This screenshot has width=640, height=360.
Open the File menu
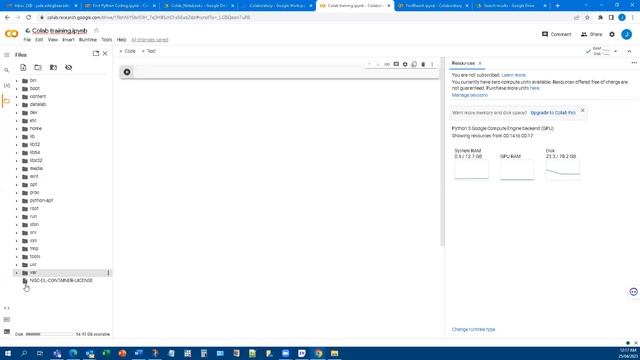27,40
